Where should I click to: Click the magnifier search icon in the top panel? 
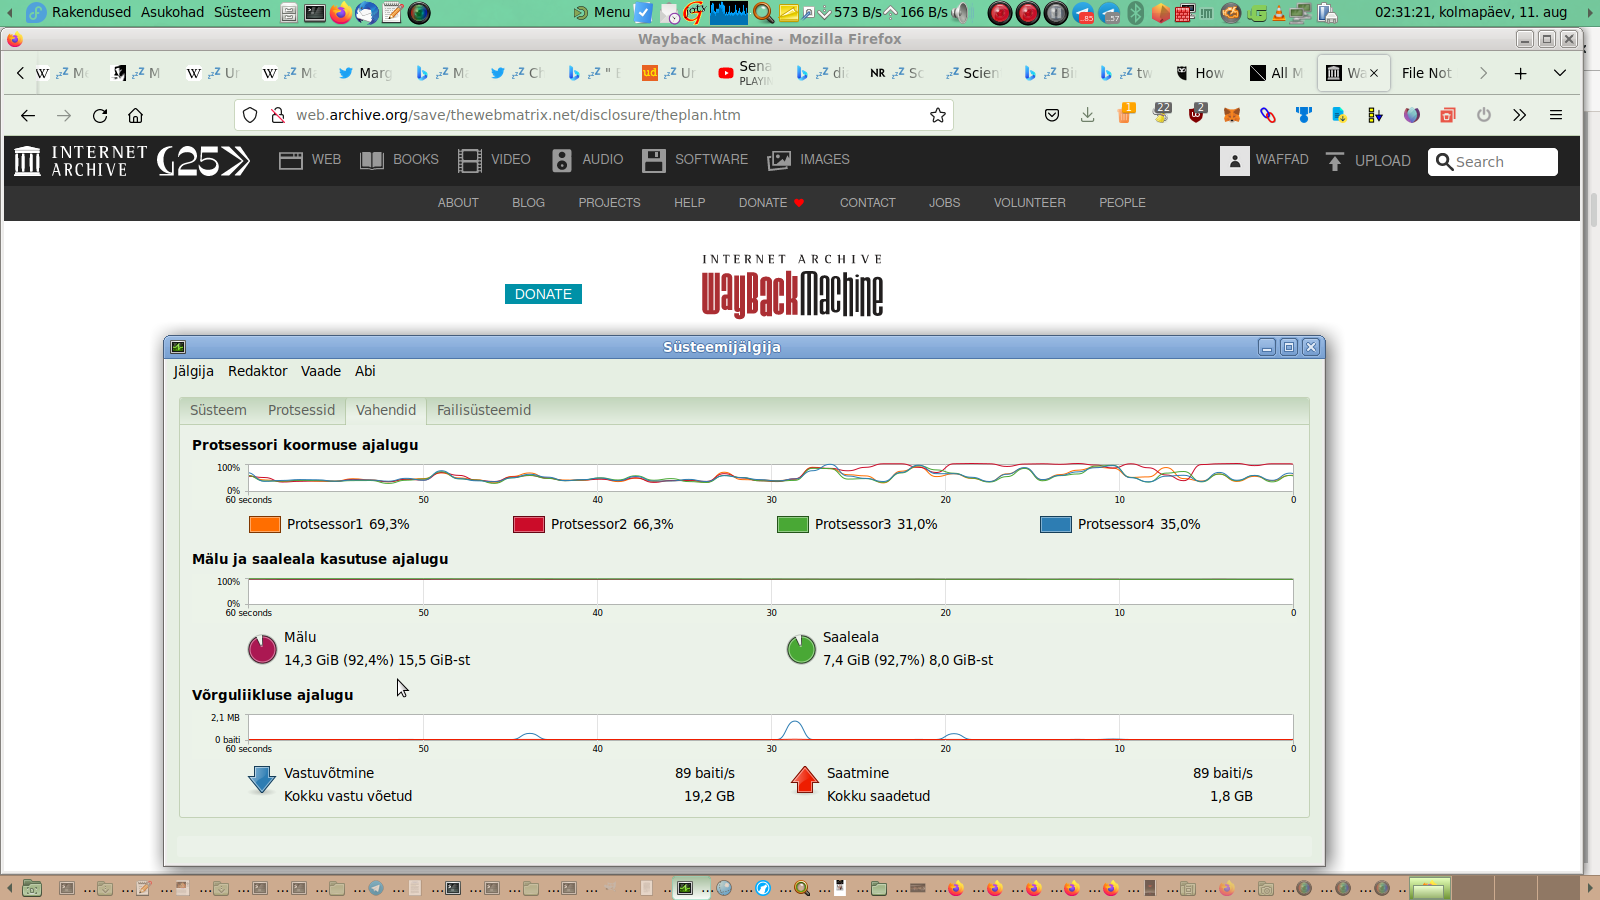pyautogui.click(x=763, y=13)
